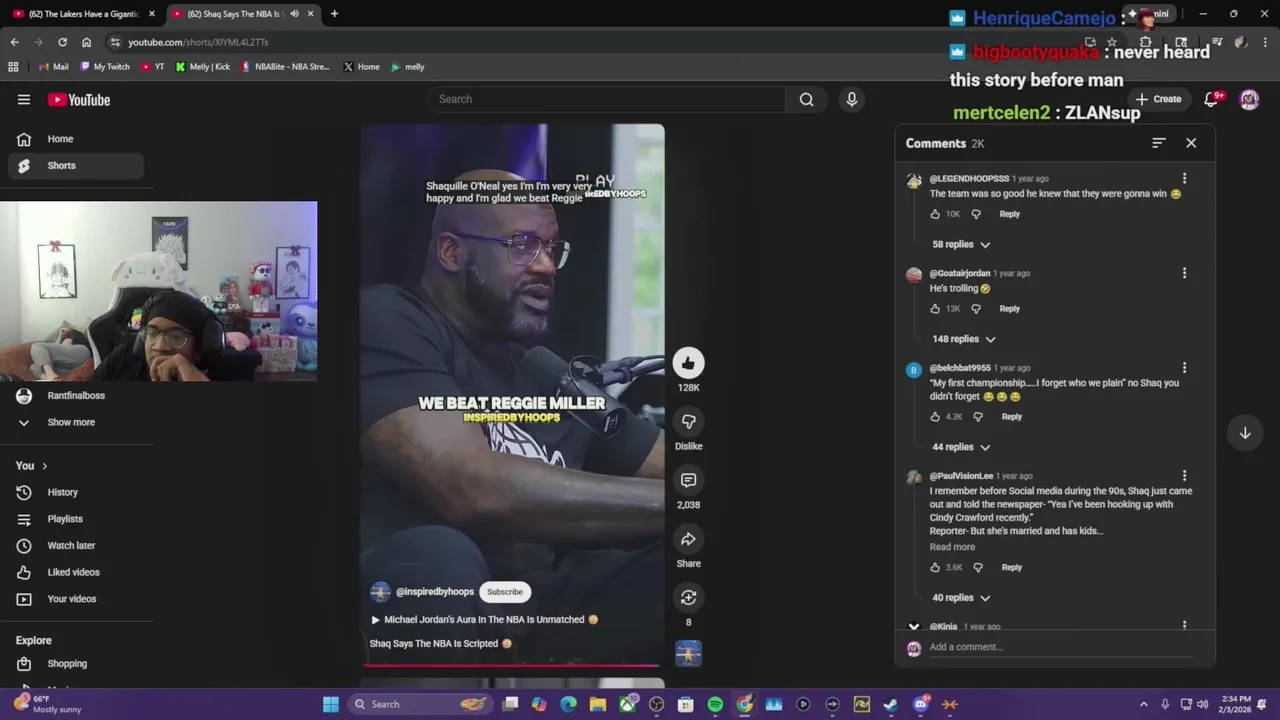1280x720 pixels.
Task: Expand 44 replies under belchbat9955 comment
Action: click(961, 447)
